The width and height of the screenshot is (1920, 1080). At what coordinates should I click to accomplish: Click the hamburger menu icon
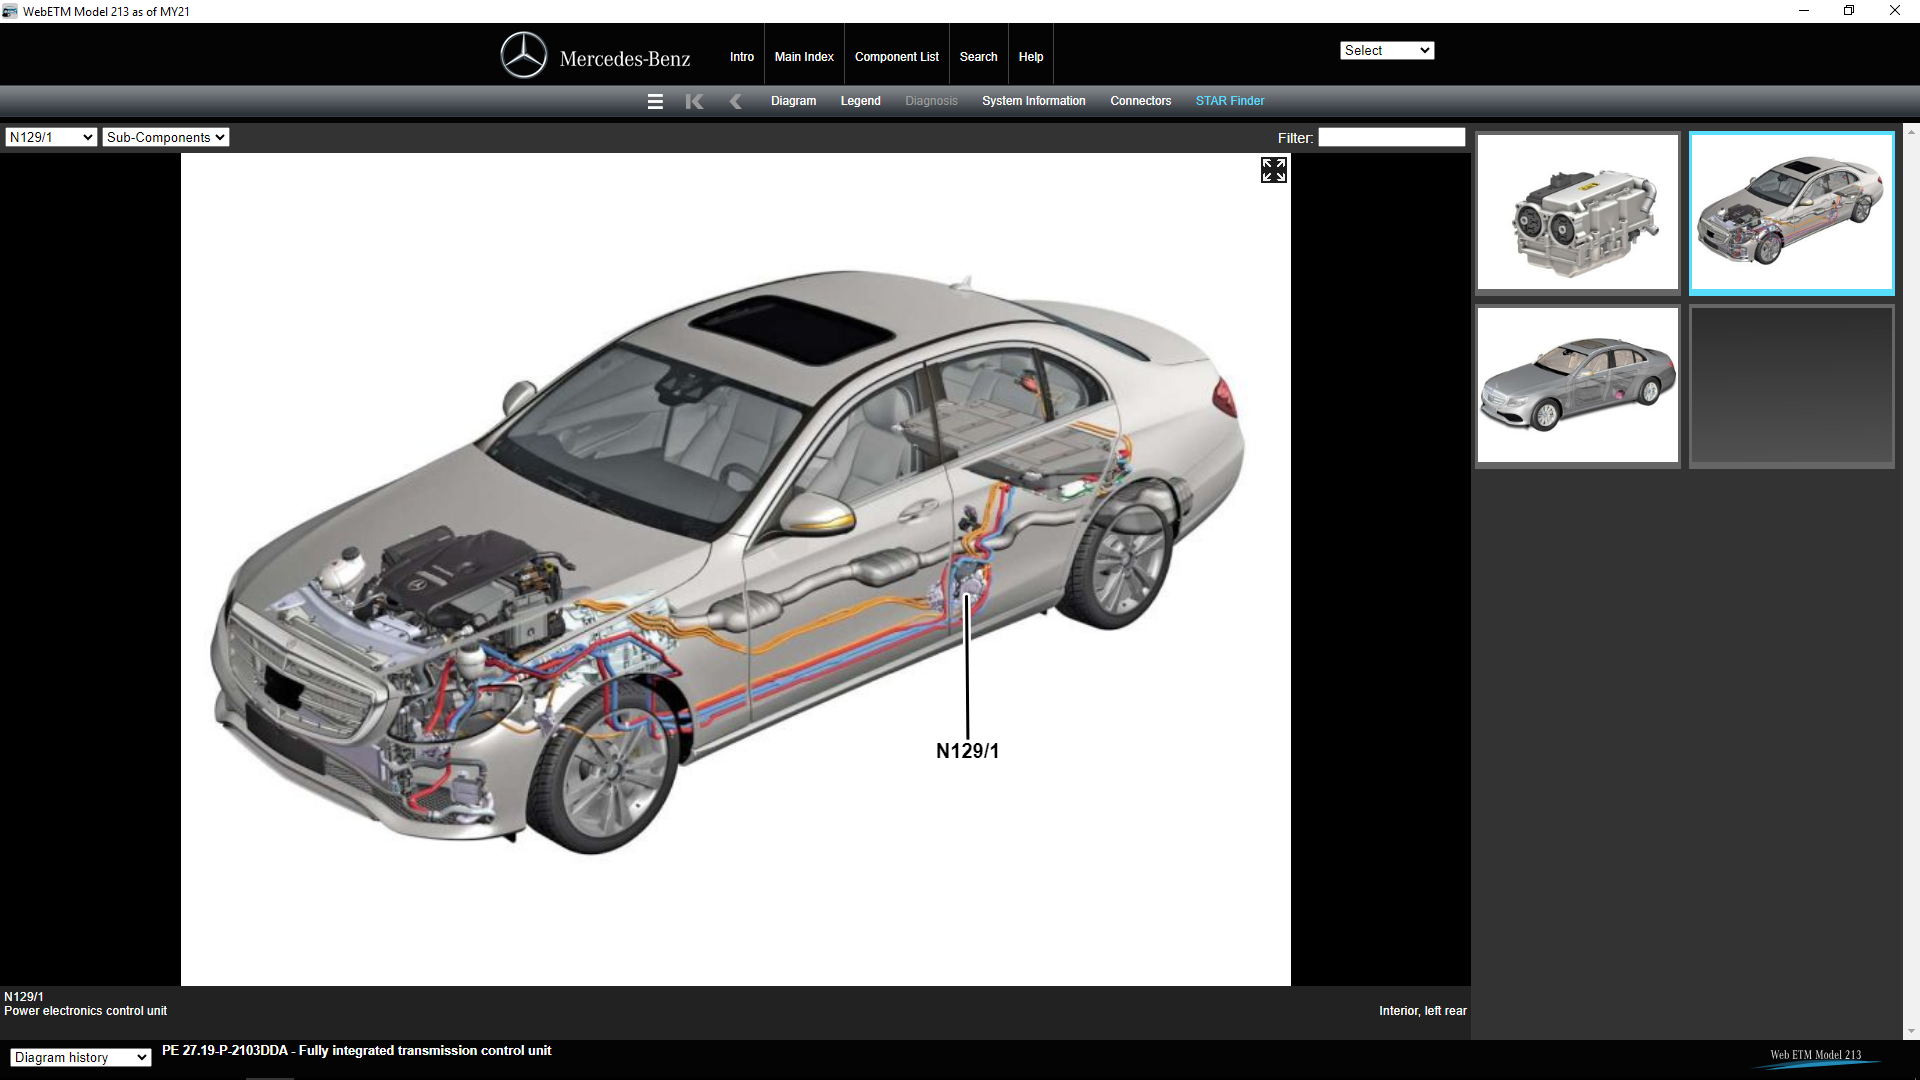(655, 101)
